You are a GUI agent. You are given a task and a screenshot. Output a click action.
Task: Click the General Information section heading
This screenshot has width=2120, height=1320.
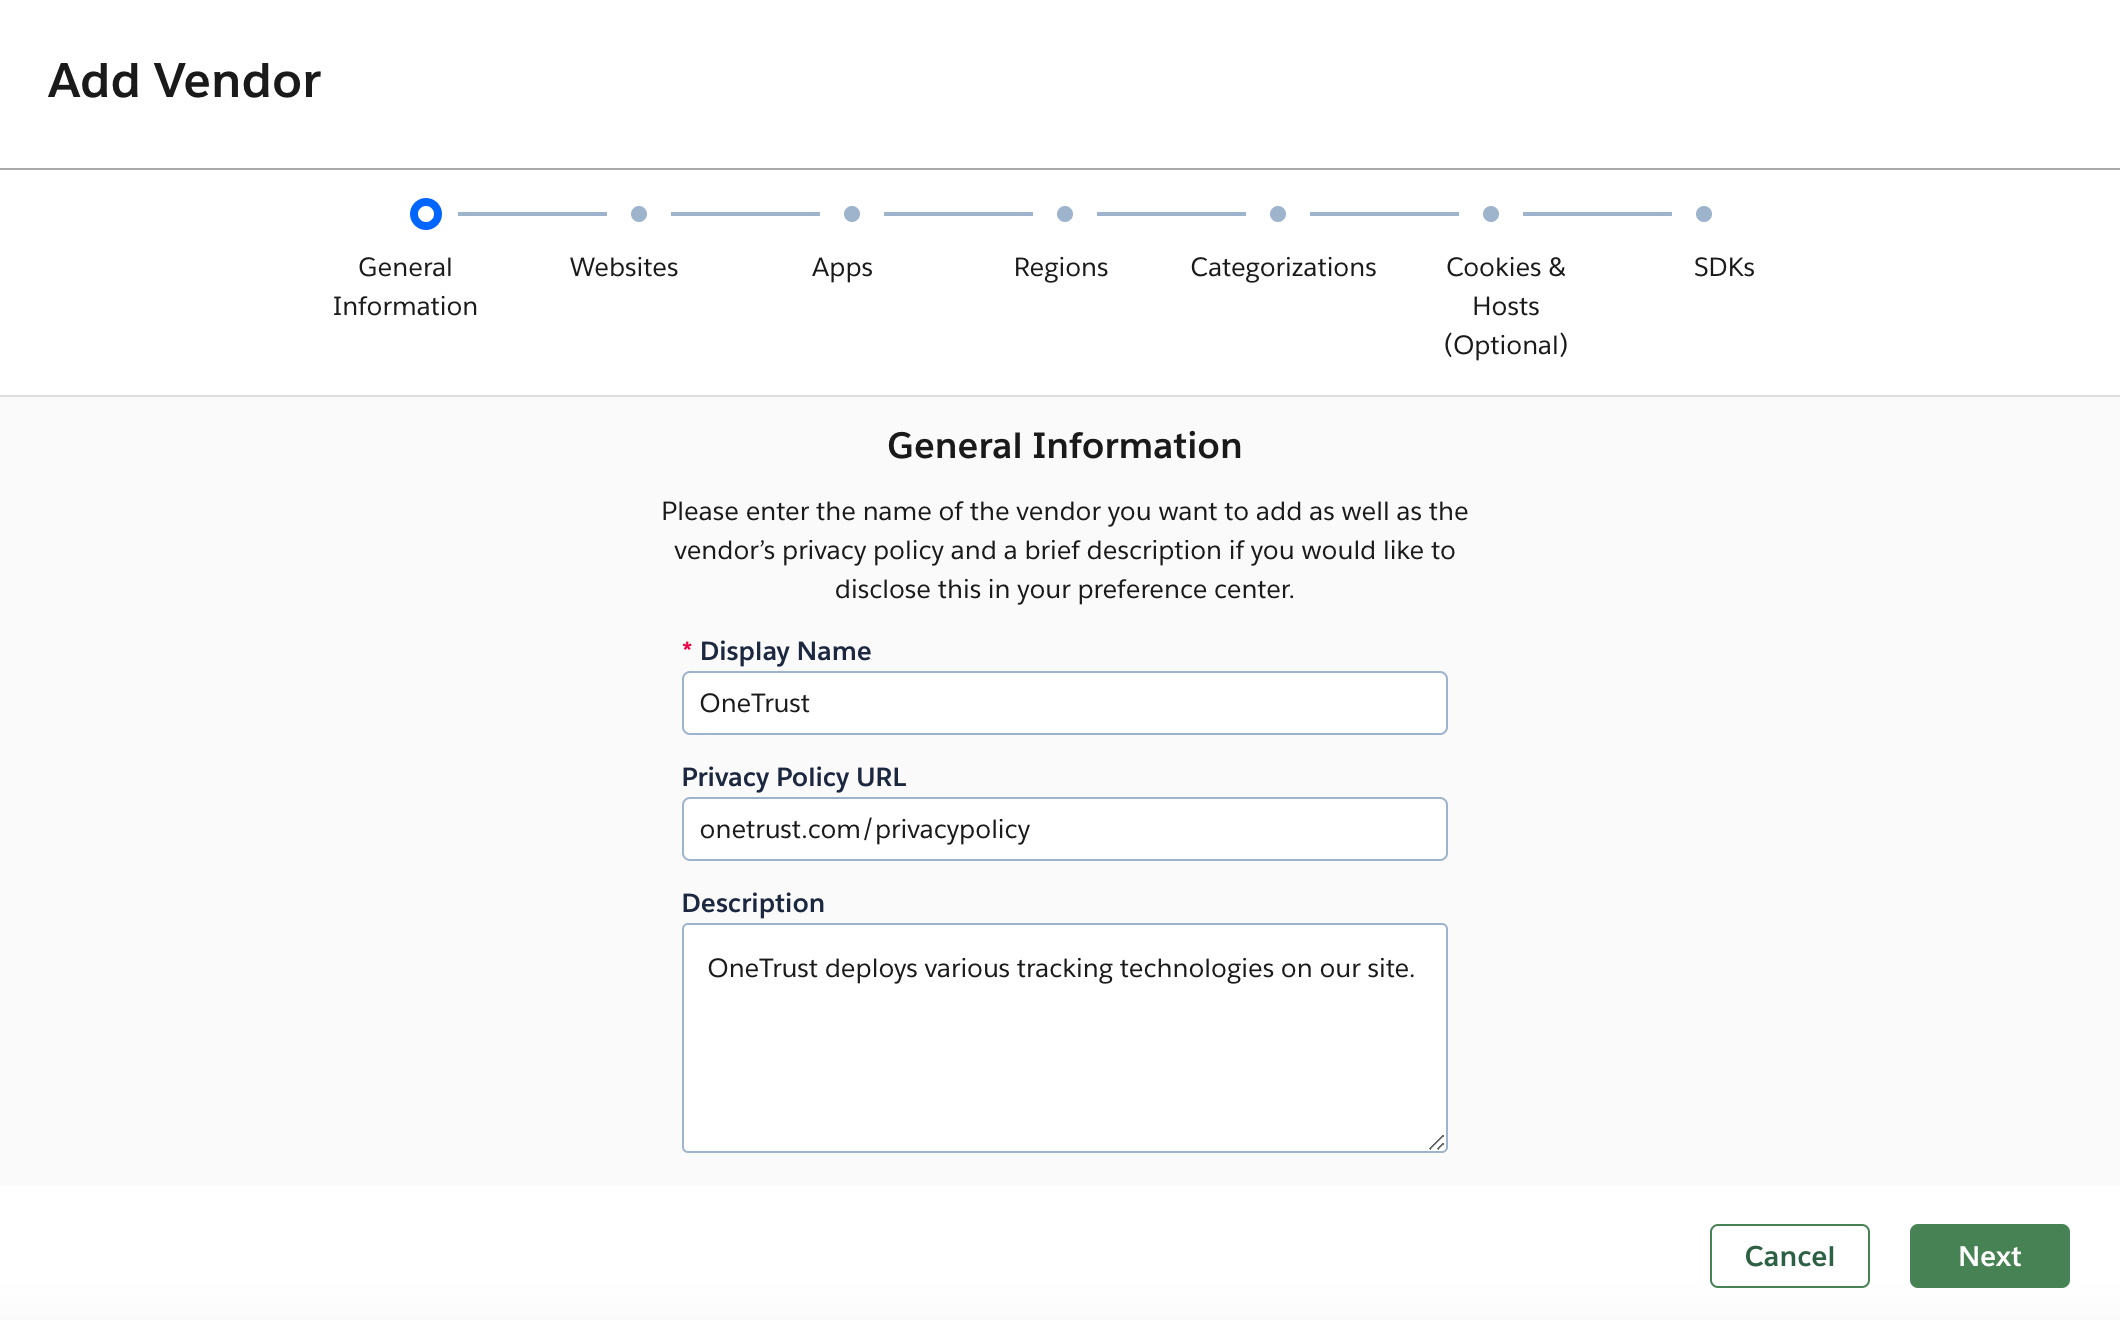point(1065,446)
